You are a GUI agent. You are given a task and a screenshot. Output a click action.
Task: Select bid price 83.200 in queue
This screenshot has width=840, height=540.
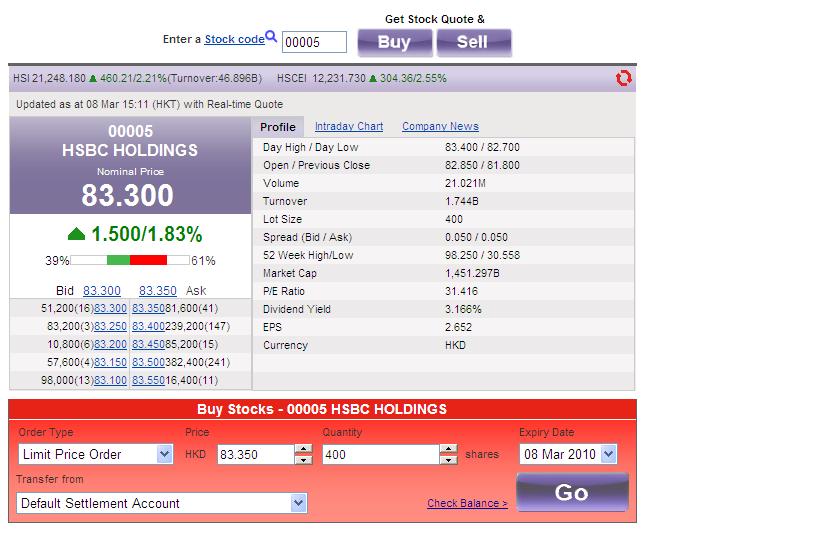click(x=110, y=344)
